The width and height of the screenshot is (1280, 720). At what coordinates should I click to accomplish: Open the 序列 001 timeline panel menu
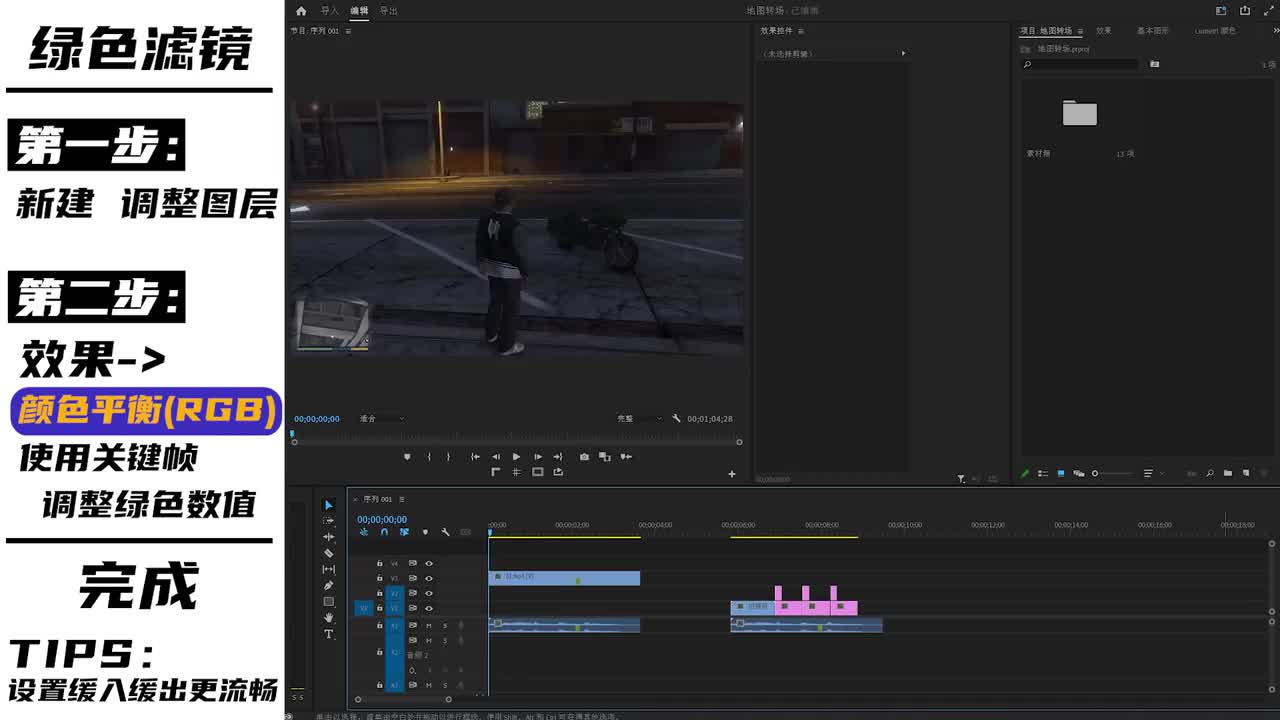click(x=402, y=499)
